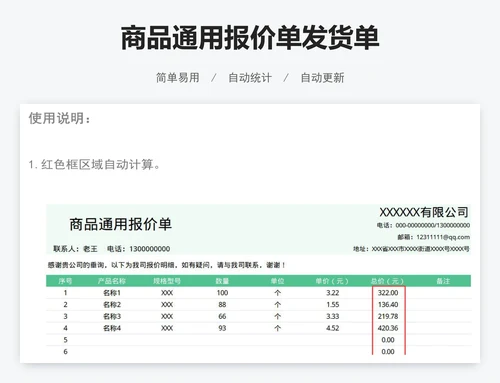Select the product cell 名称1

pyautogui.click(x=112, y=293)
